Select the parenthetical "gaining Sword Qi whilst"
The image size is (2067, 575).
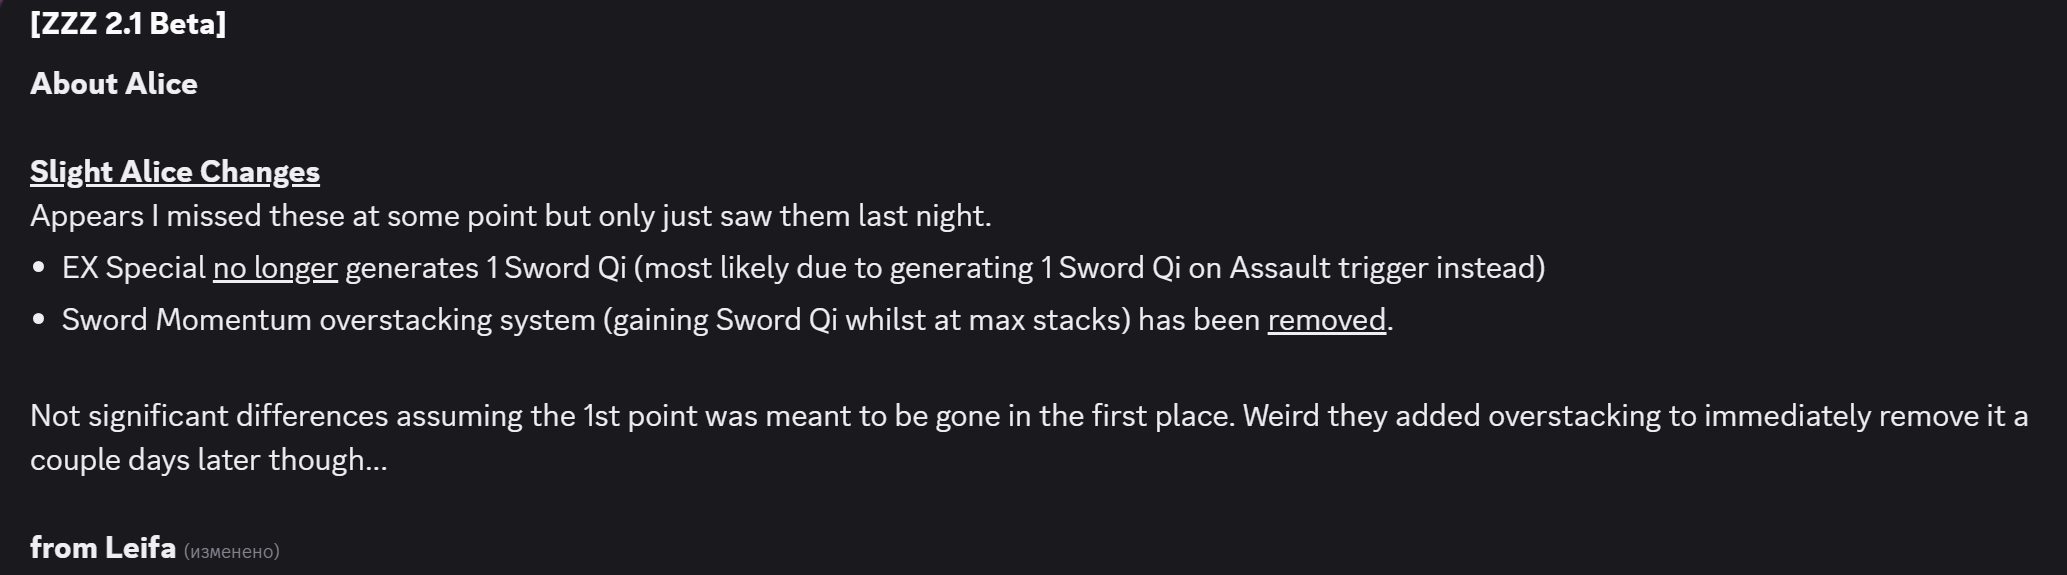point(772,320)
